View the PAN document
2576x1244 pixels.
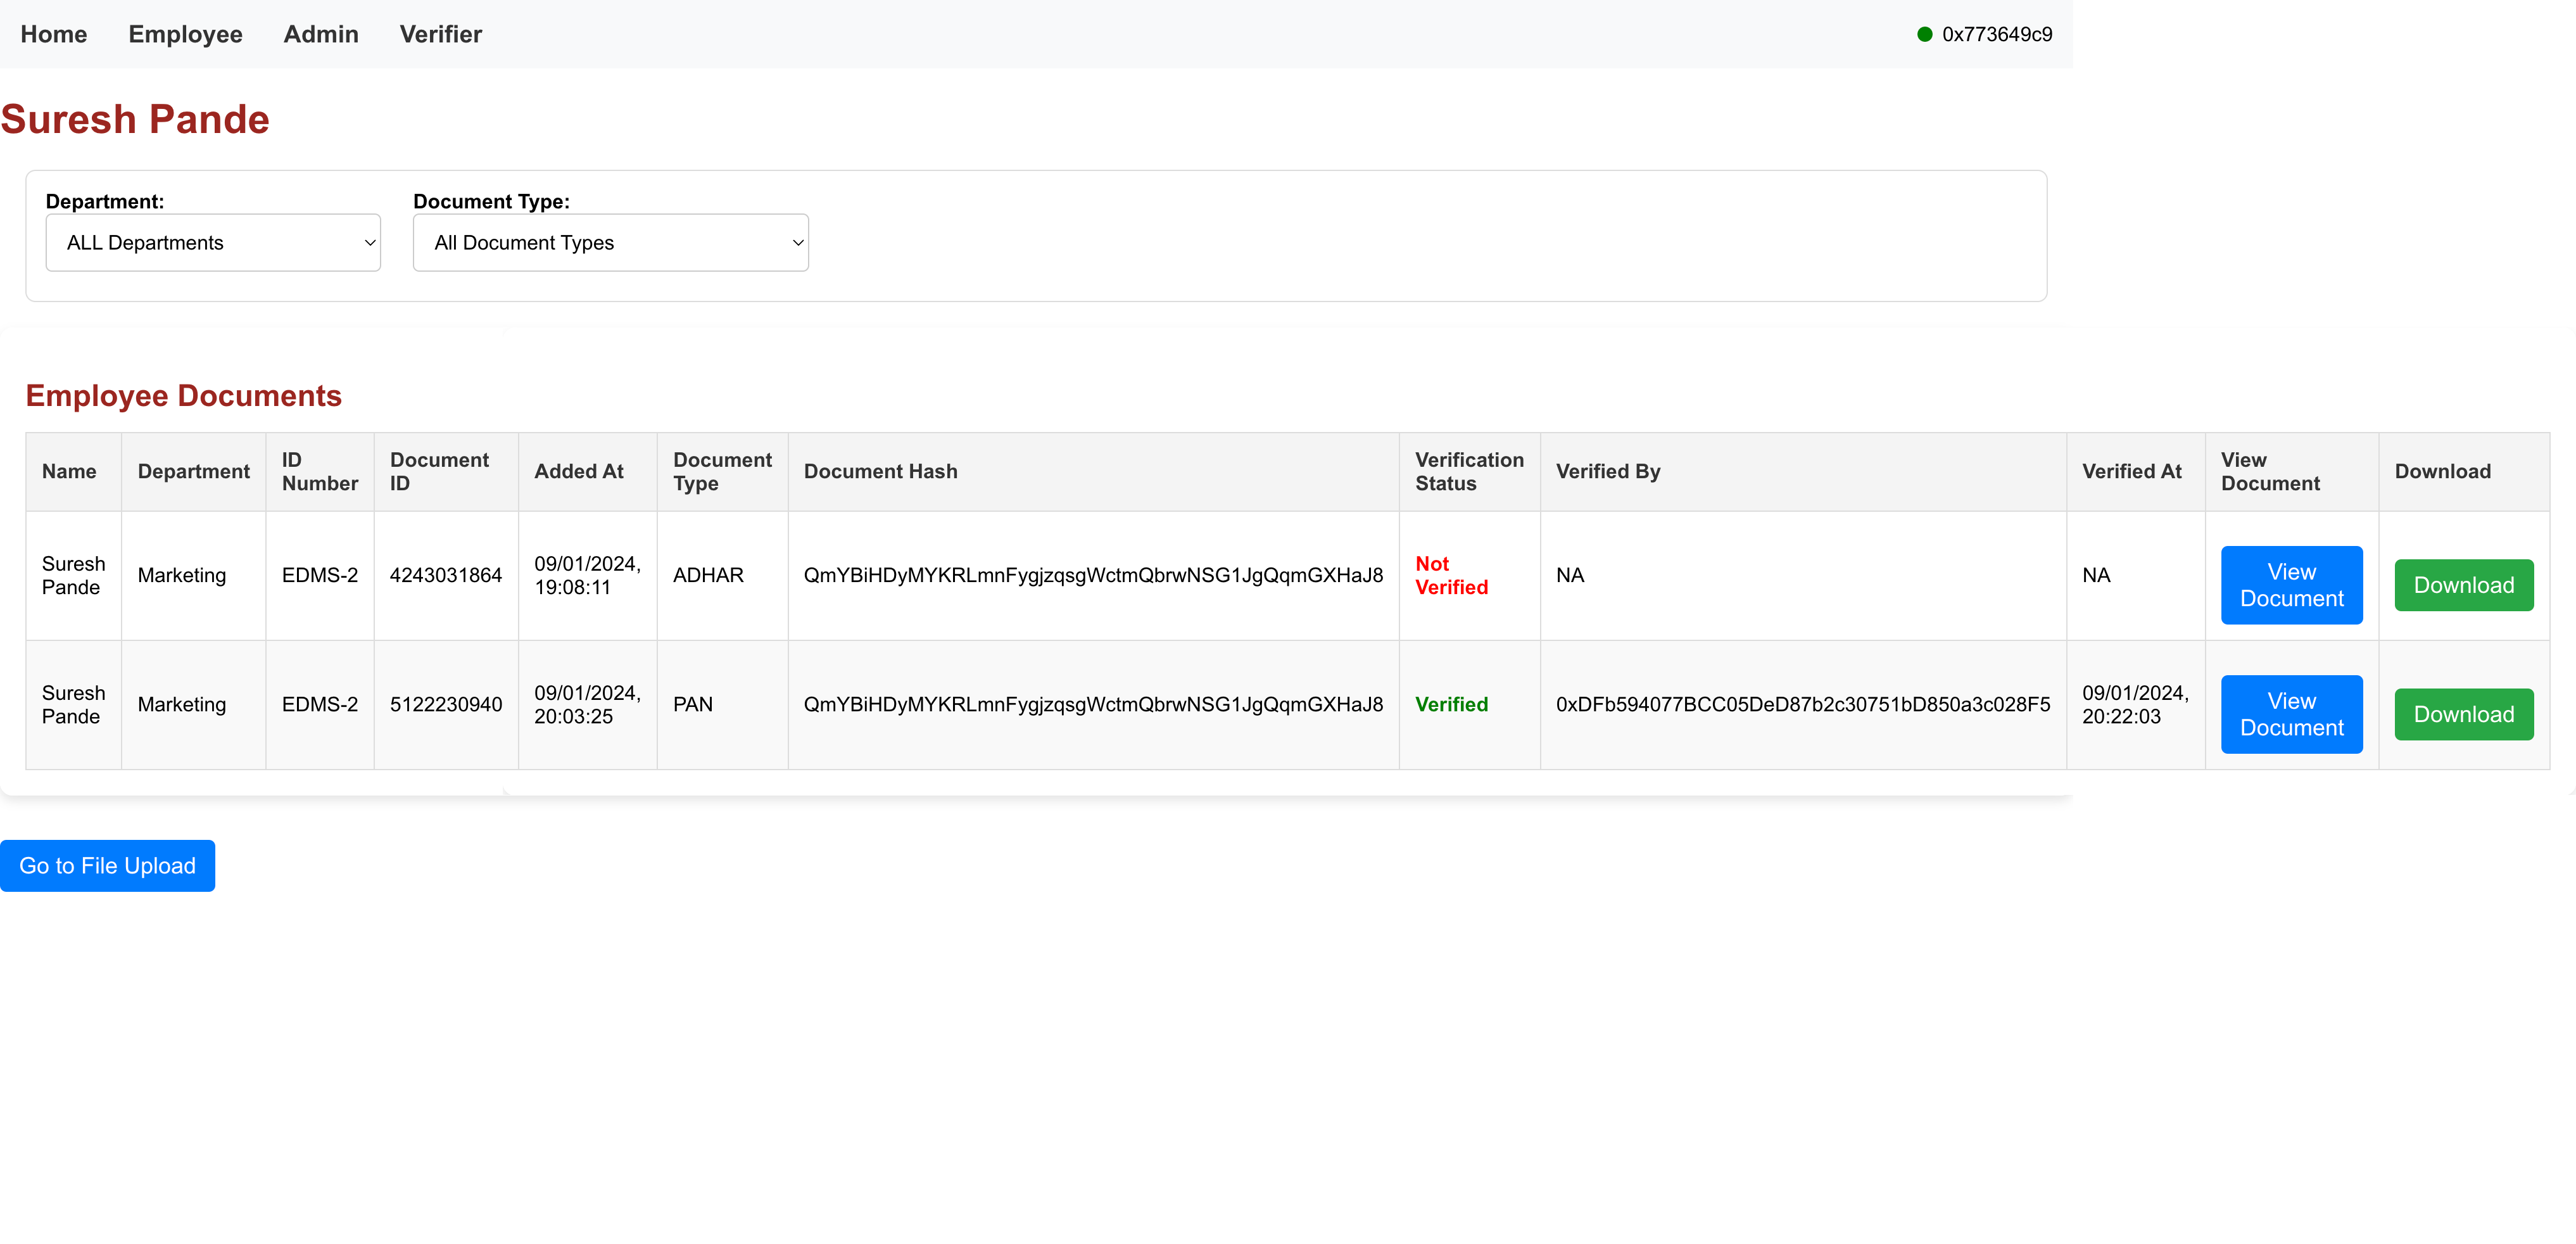pos(2291,714)
